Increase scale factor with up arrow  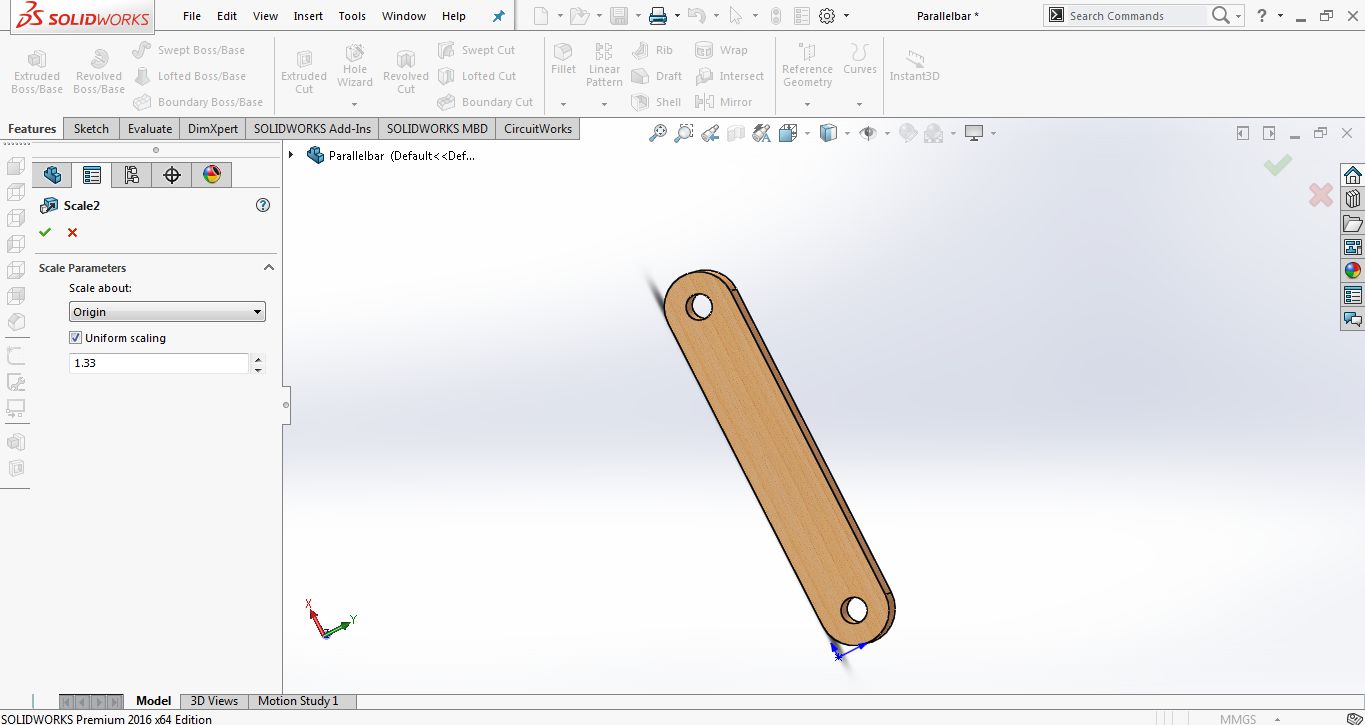(258, 359)
